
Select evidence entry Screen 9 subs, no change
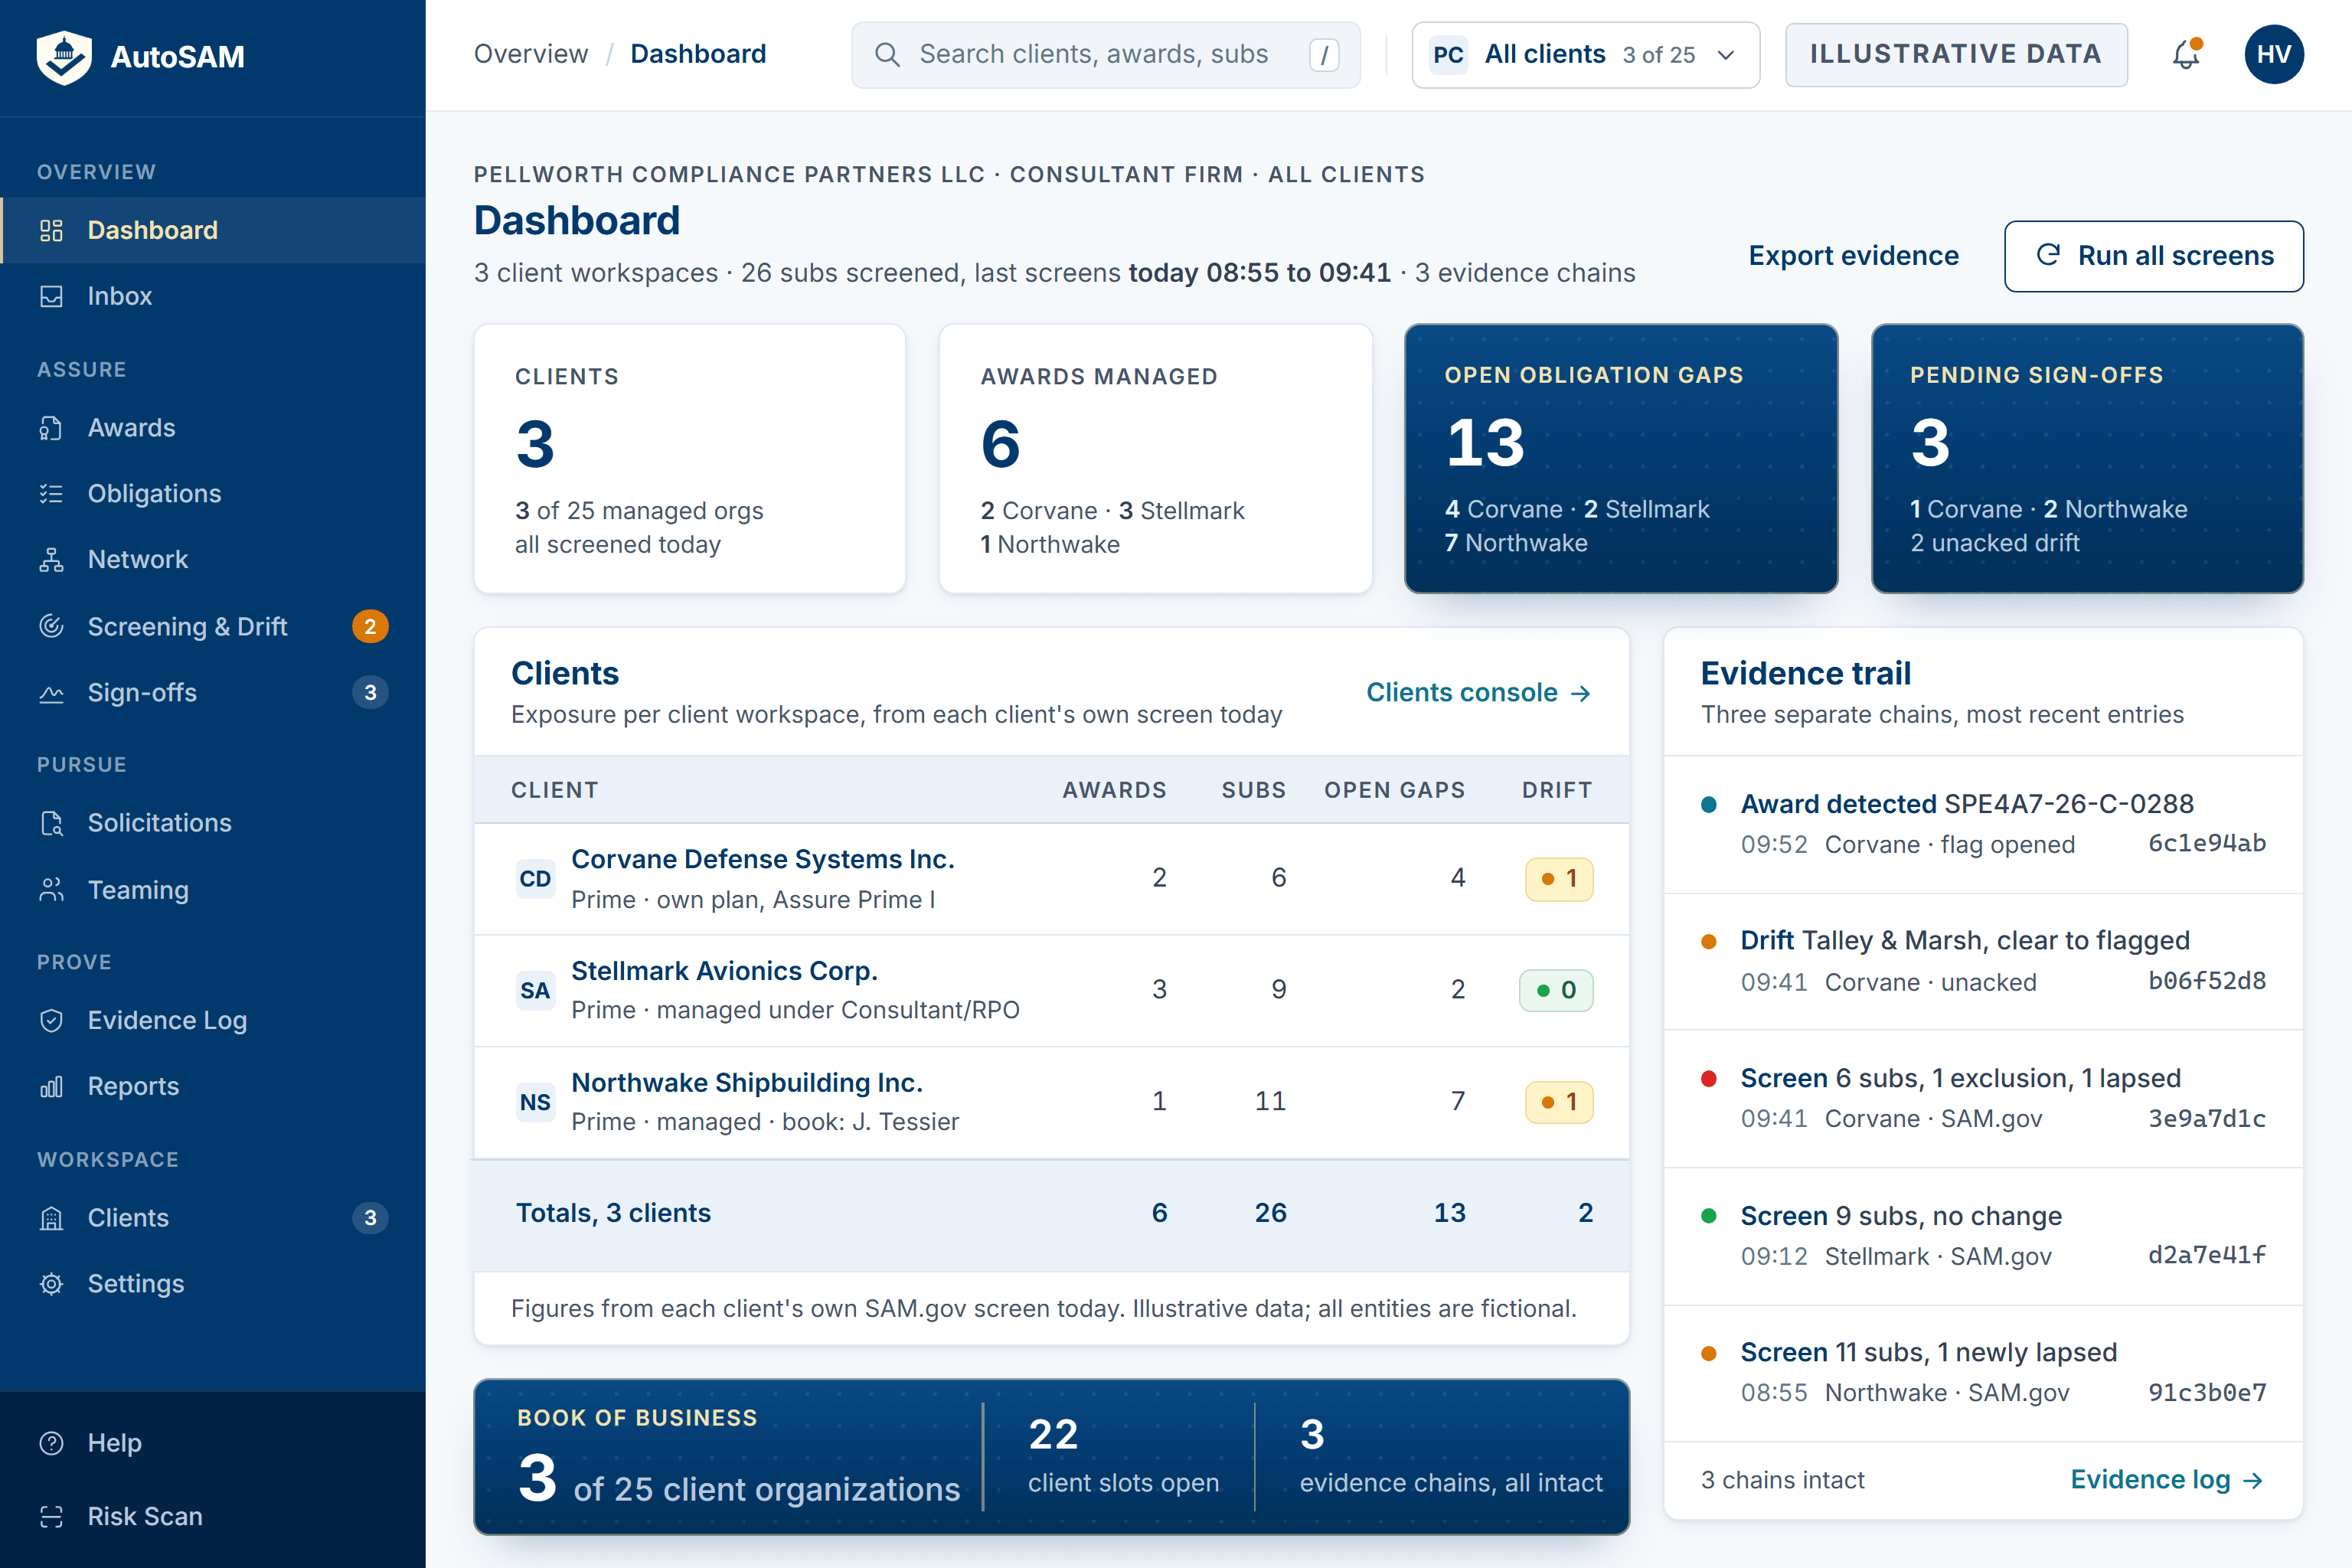(1983, 1236)
